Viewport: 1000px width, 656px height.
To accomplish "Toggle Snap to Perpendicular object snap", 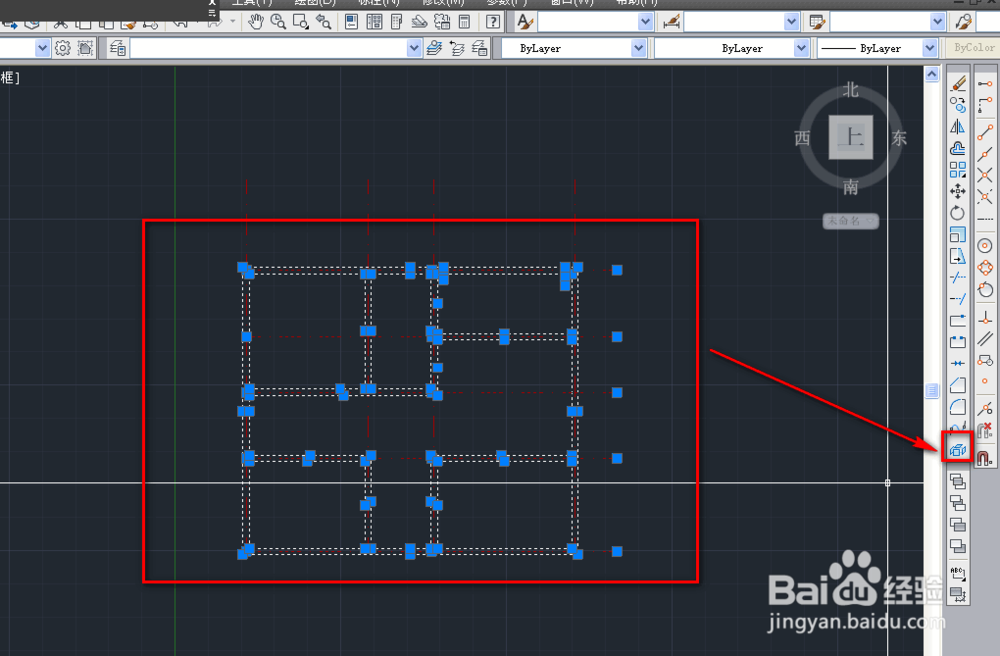I will point(985,317).
